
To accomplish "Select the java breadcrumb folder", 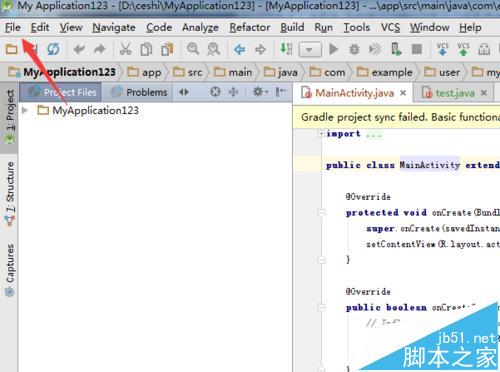I will tap(280, 72).
